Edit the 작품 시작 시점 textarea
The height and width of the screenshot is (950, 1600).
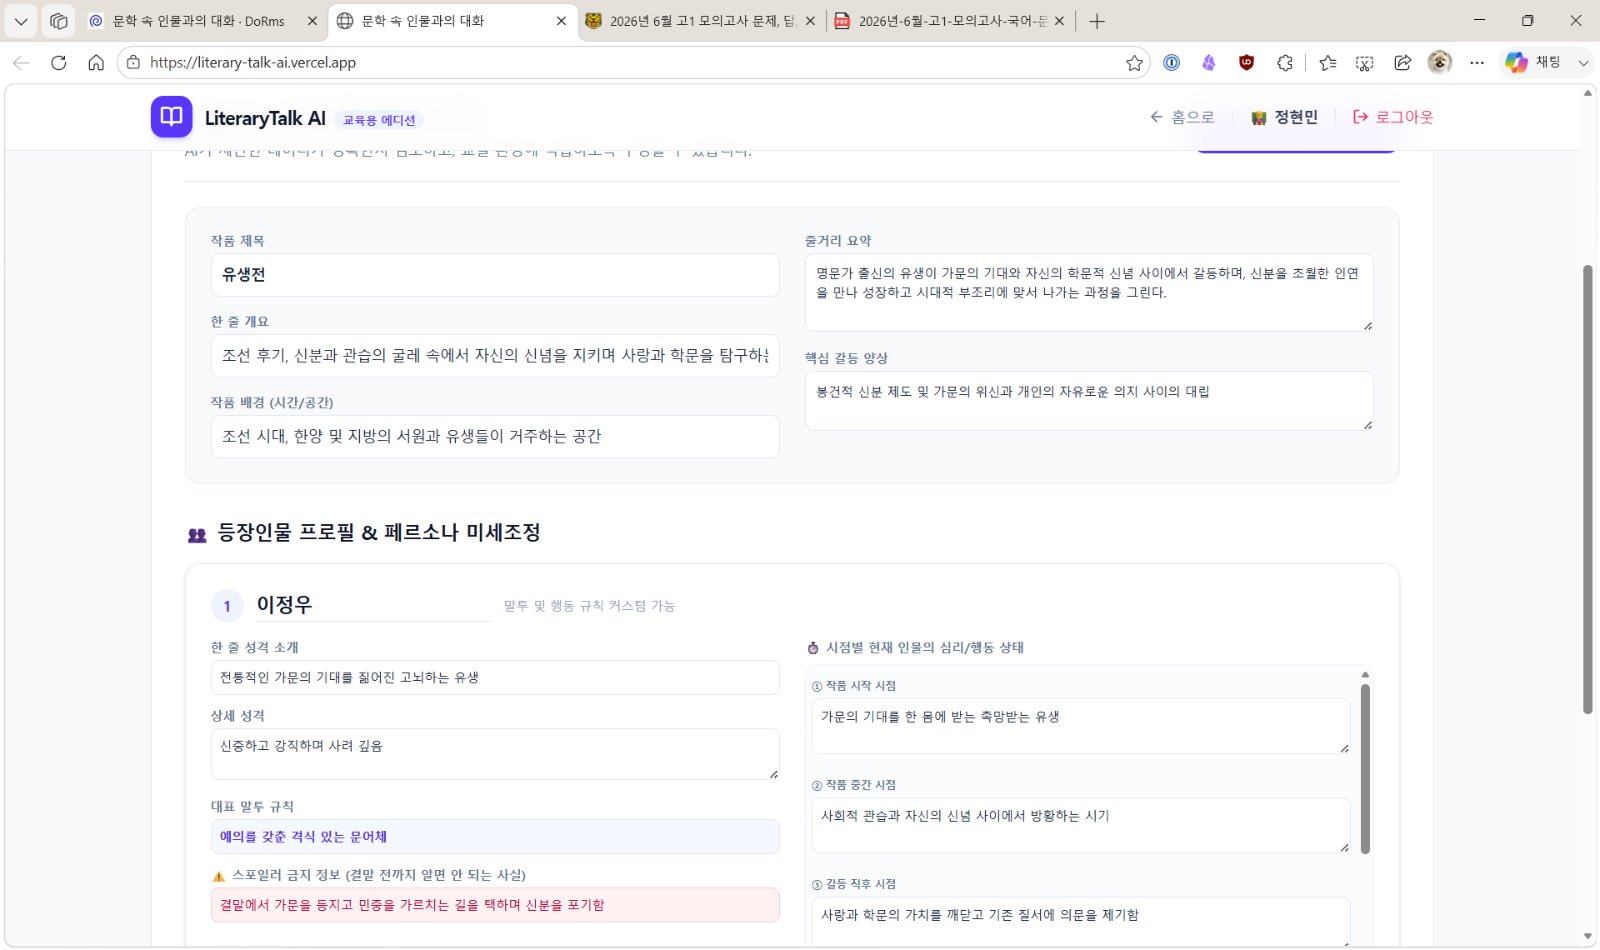pos(1081,726)
